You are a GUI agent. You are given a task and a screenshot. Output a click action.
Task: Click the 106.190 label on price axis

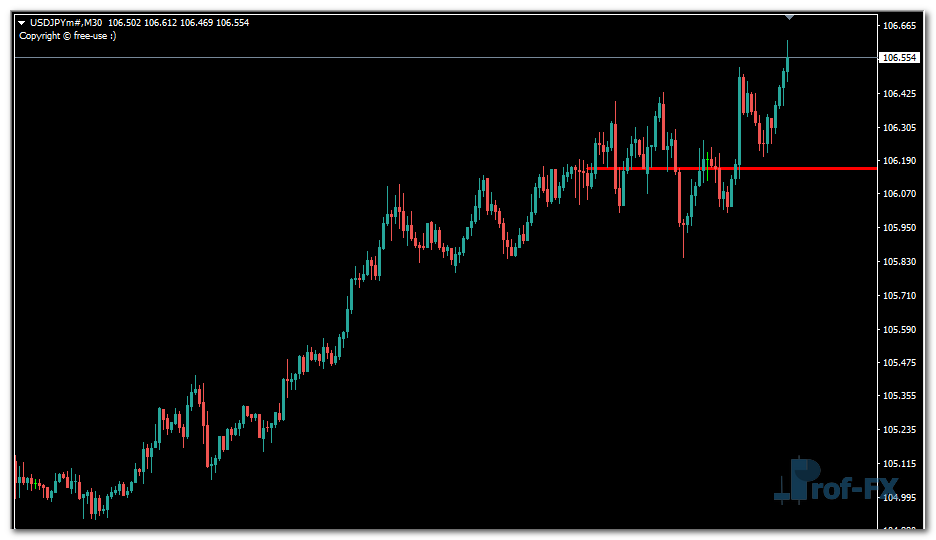coord(899,160)
